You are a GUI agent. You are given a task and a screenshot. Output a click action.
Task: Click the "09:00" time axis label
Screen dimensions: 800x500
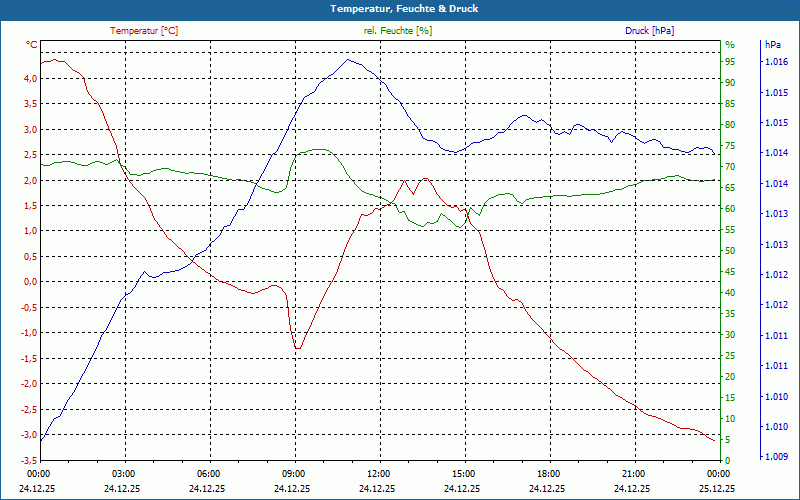pos(295,474)
